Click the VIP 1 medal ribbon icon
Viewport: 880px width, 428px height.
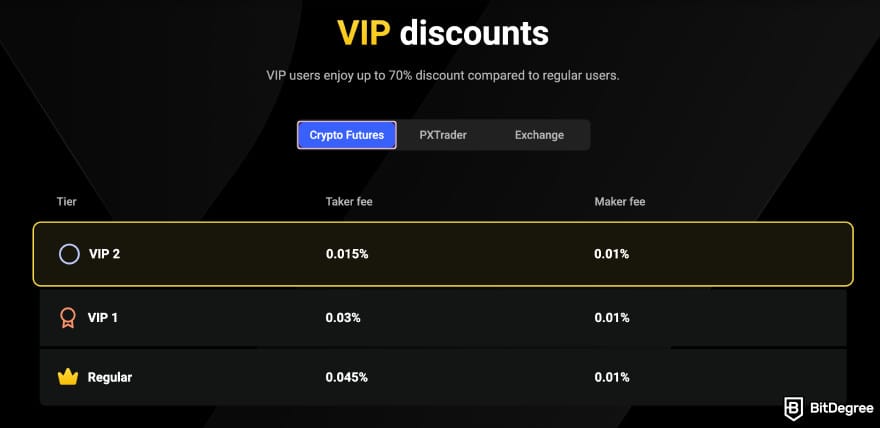(x=69, y=318)
